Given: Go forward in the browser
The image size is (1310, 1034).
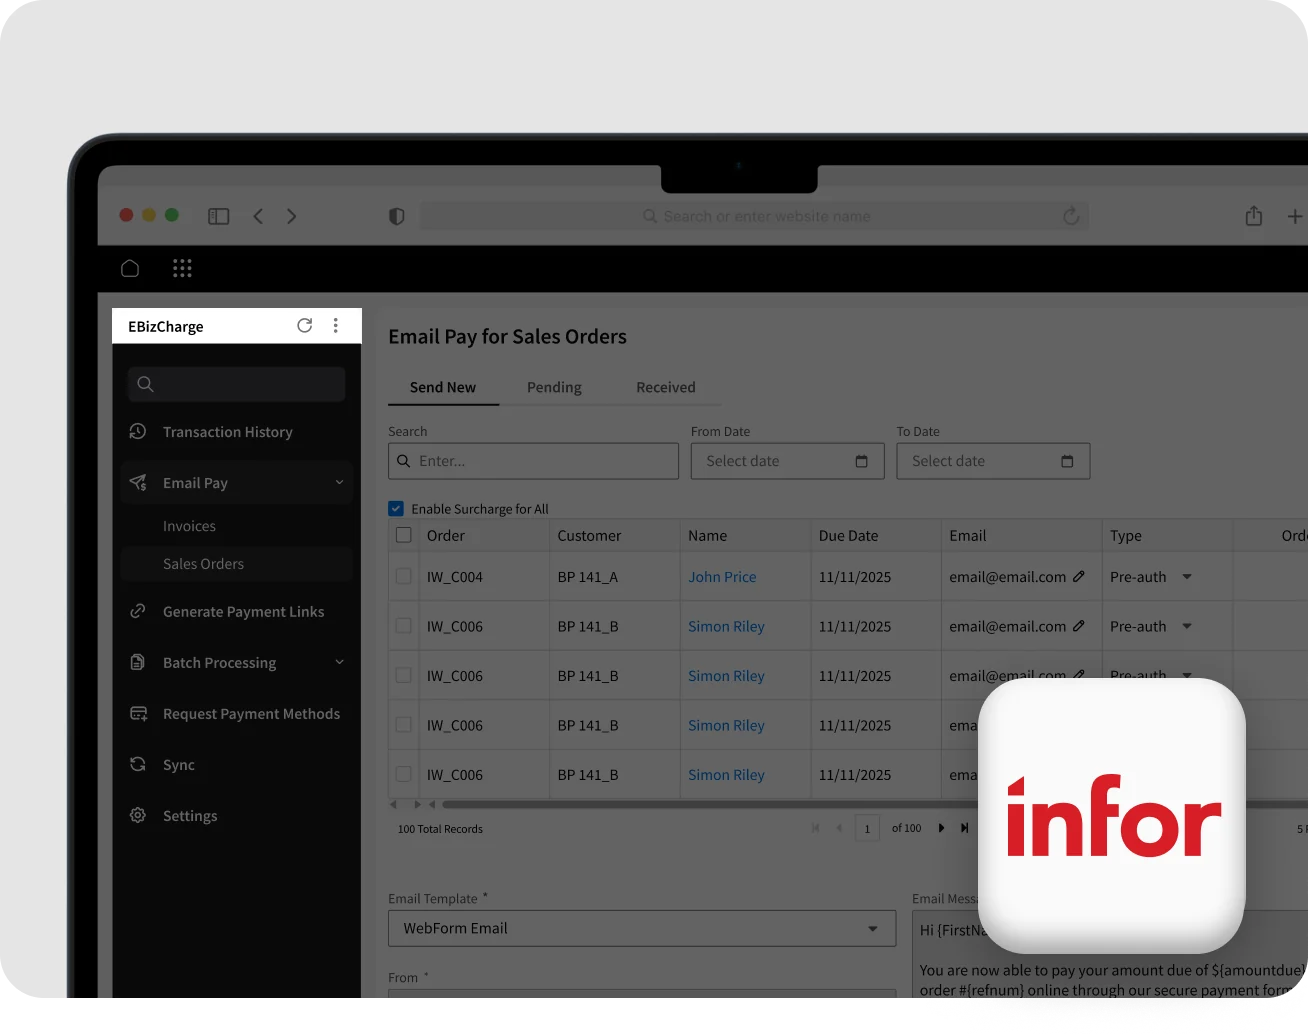Looking at the screenshot, I should pos(292,216).
